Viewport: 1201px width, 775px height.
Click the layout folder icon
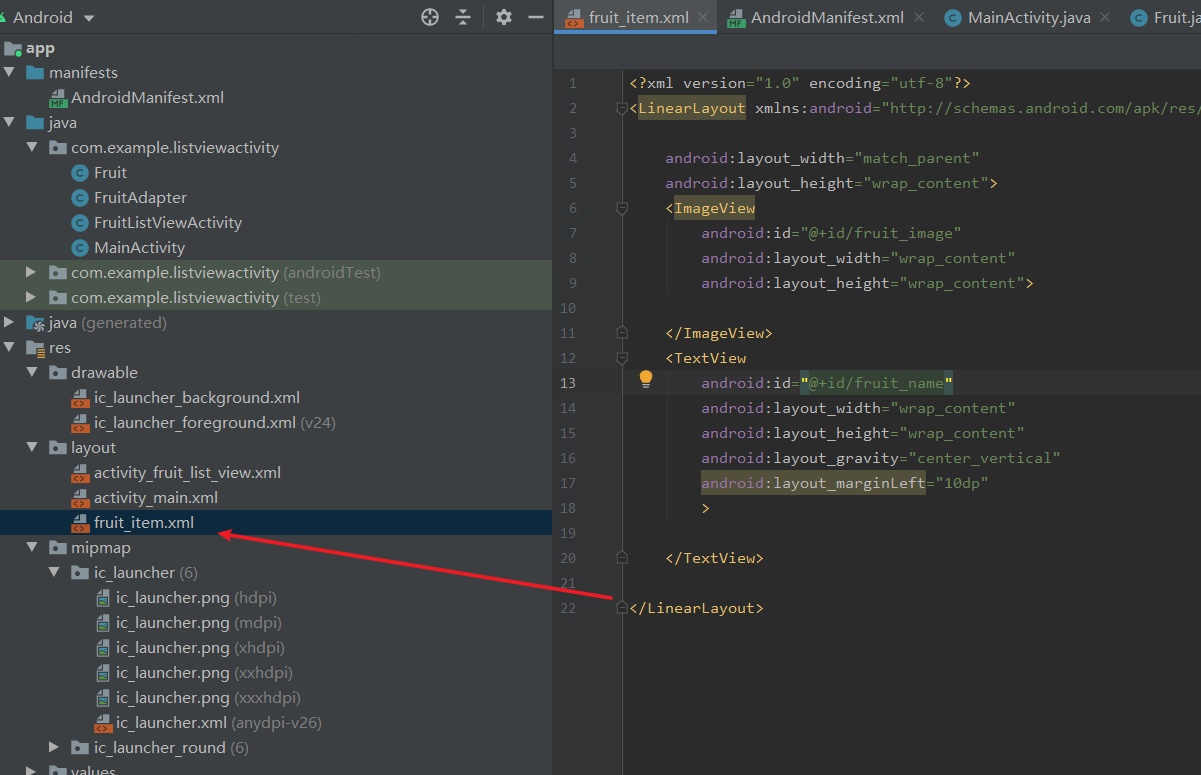58,448
